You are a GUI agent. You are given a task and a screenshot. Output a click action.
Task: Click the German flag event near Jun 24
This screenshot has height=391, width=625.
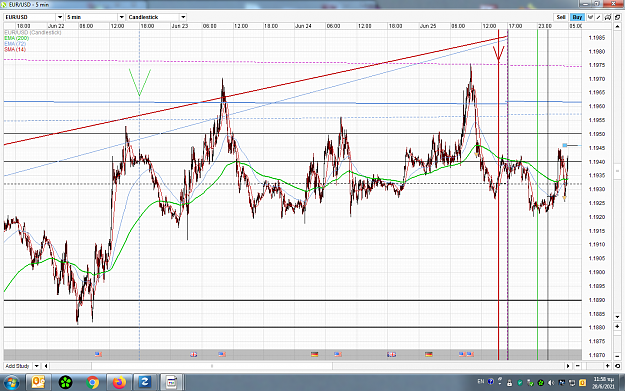pyautogui.click(x=314, y=354)
